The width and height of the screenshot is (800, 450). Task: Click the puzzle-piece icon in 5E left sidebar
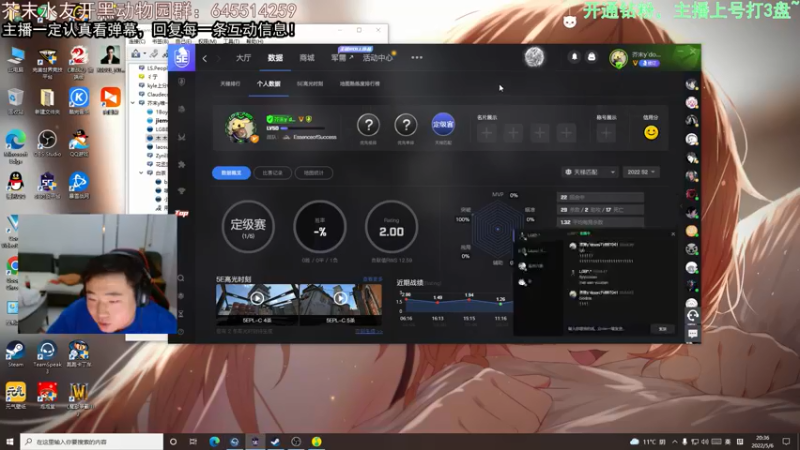pyautogui.click(x=182, y=164)
